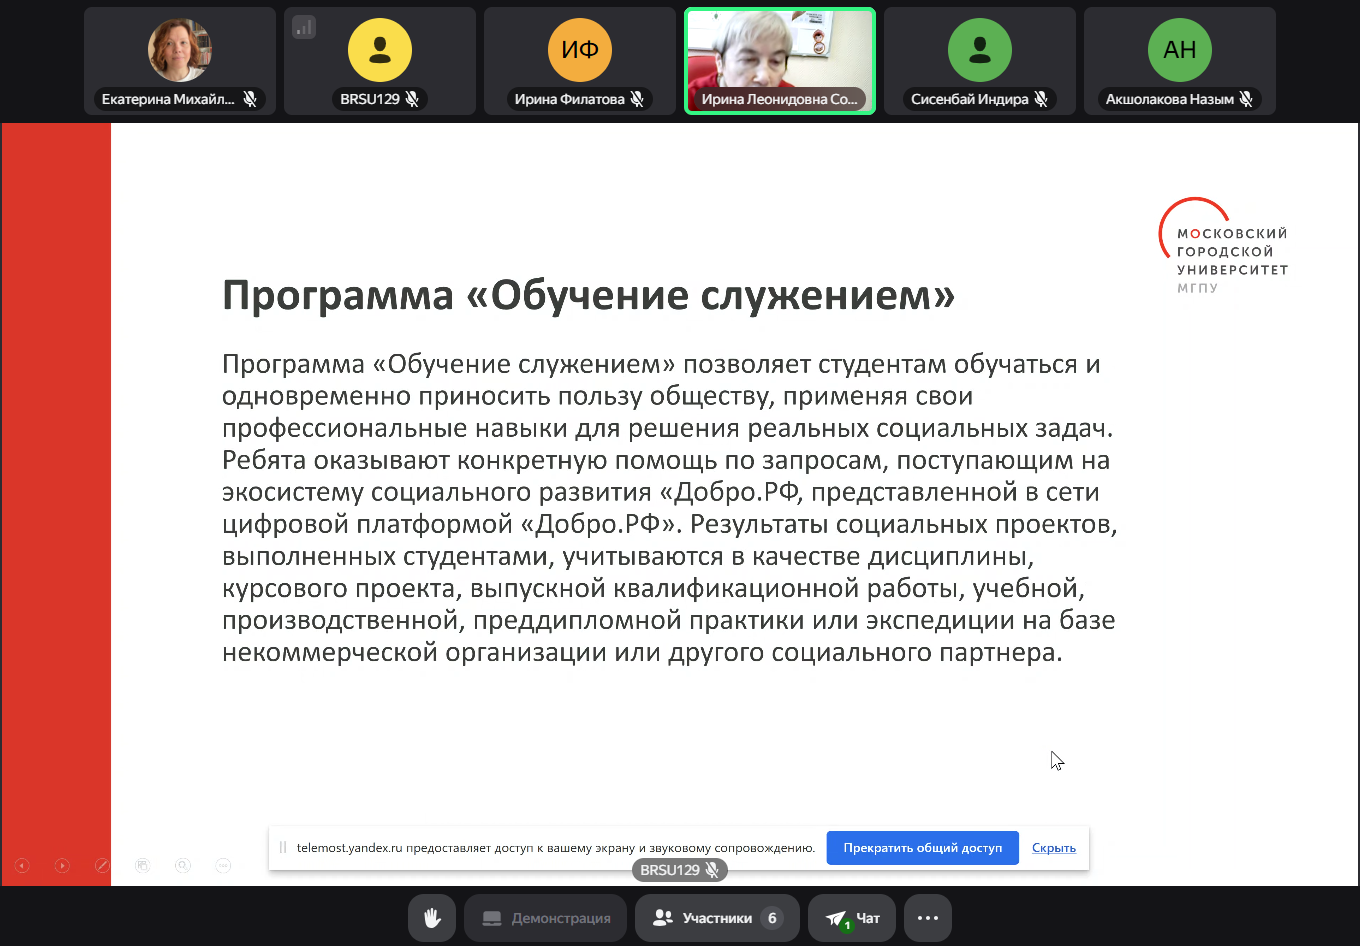Viewport: 1360px width, 946px height.
Task: Open slideshow more options ellipsis icon
Action: coord(223,866)
